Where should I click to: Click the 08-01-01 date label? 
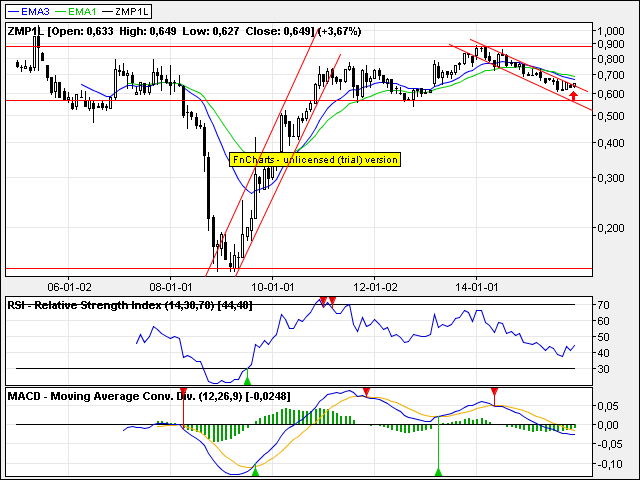pos(171,287)
